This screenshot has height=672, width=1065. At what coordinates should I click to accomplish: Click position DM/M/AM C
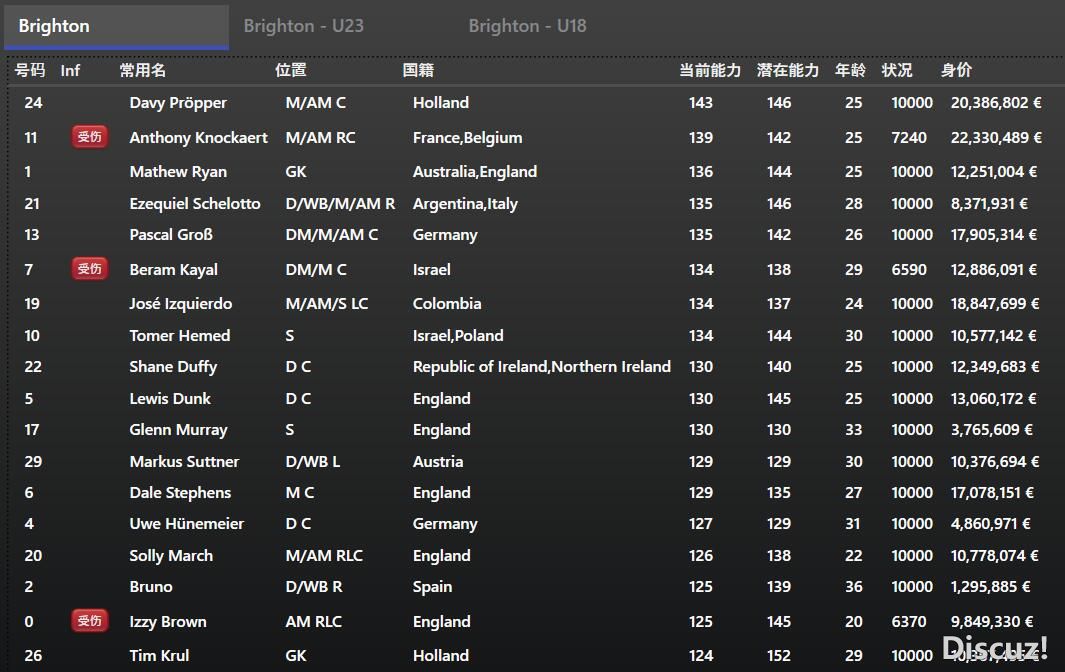(x=331, y=234)
